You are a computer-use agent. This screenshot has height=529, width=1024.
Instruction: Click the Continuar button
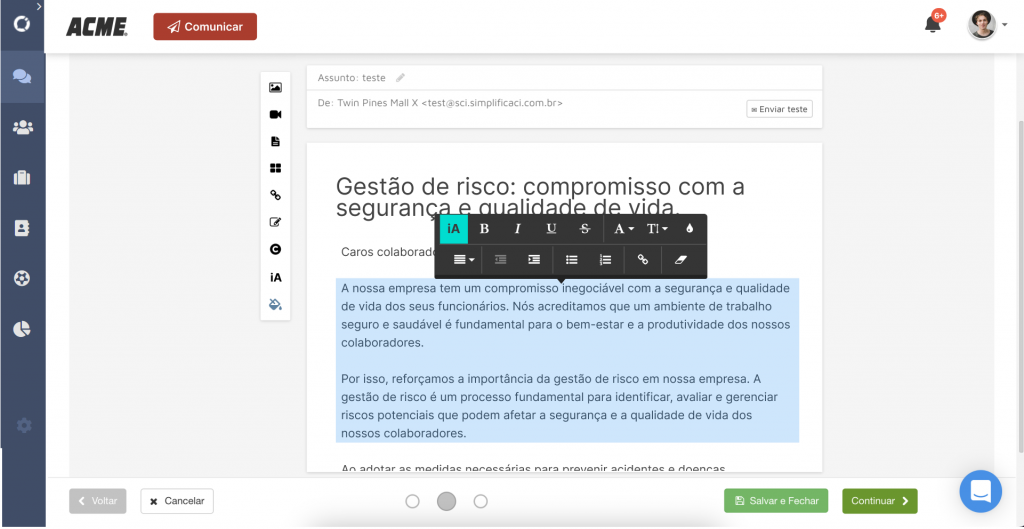[880, 501]
